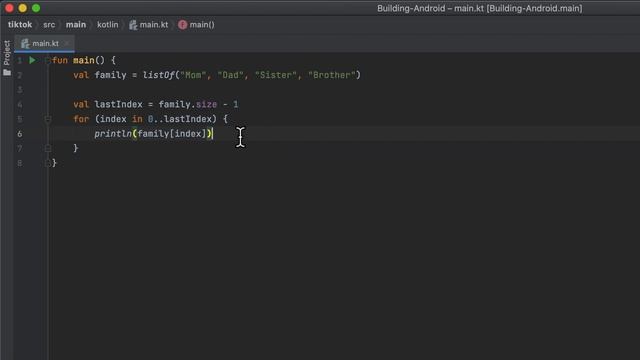Image resolution: width=640 pixels, height=360 pixels.
Task: Click the word listOf in line 2
Action: click(x=159, y=75)
